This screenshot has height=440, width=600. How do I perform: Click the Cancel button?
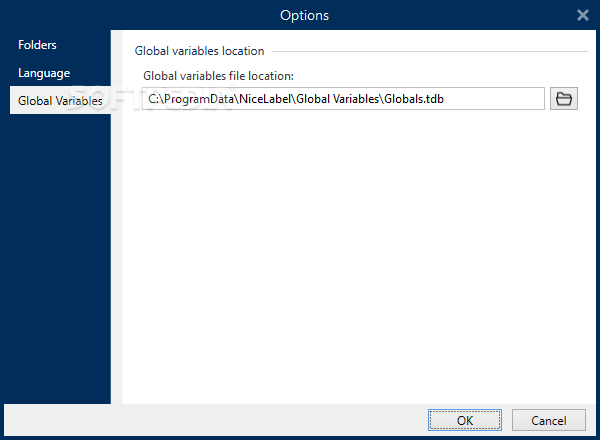click(548, 420)
